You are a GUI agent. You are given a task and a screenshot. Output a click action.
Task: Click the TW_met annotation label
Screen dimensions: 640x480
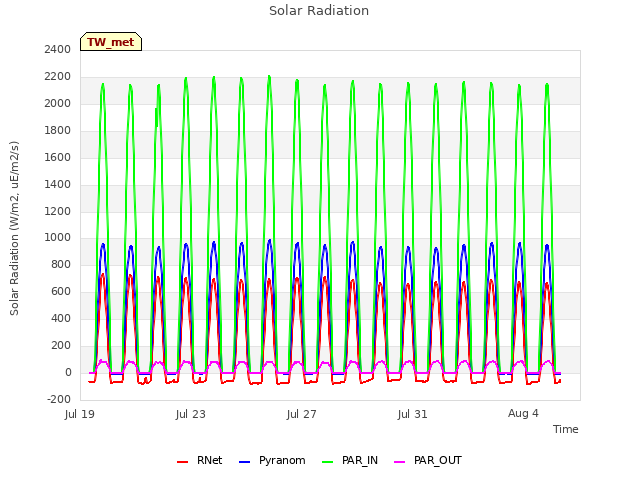[111, 42]
